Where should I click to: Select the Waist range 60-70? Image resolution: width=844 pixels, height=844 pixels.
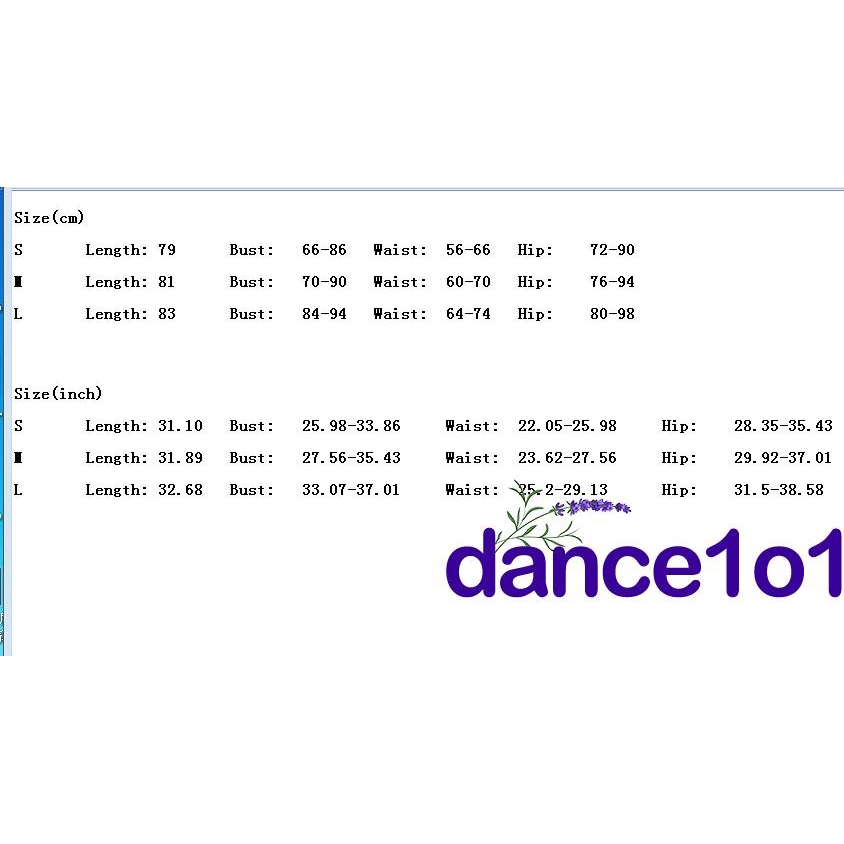[468, 282]
